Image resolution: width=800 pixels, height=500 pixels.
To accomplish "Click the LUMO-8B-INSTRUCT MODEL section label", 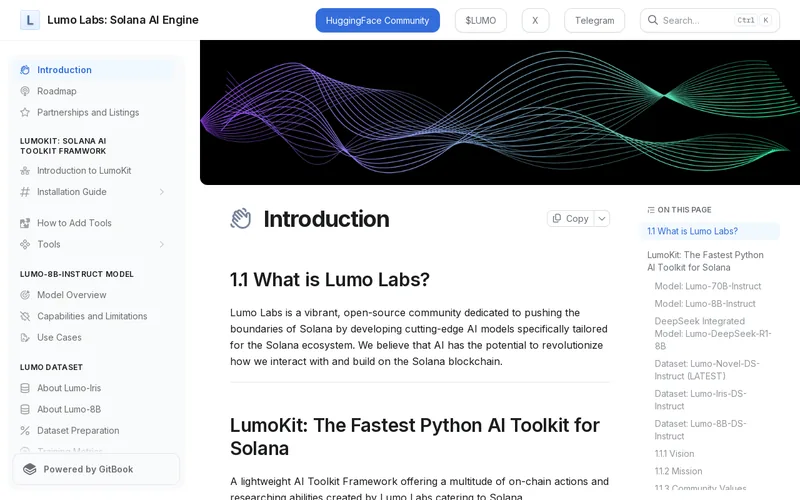I will pos(77,274).
